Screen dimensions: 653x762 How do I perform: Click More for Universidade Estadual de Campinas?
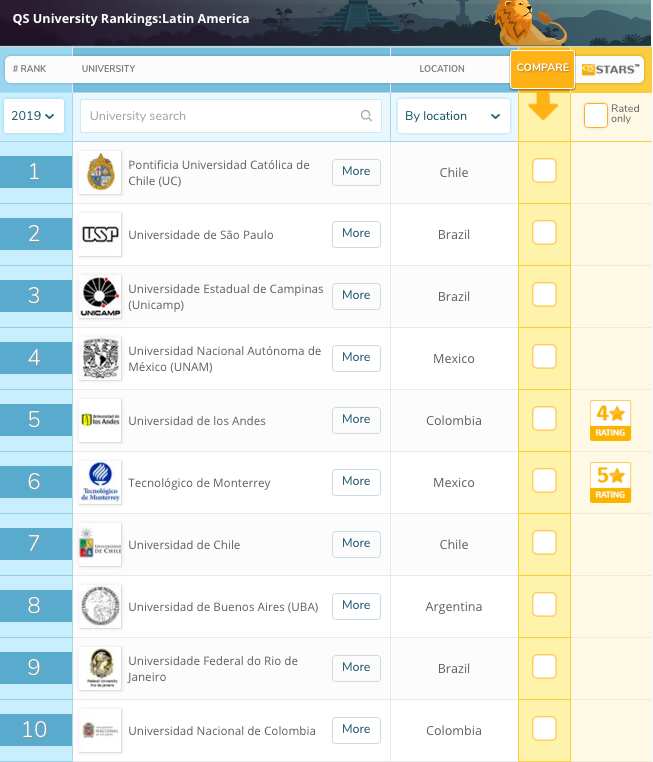(x=356, y=295)
